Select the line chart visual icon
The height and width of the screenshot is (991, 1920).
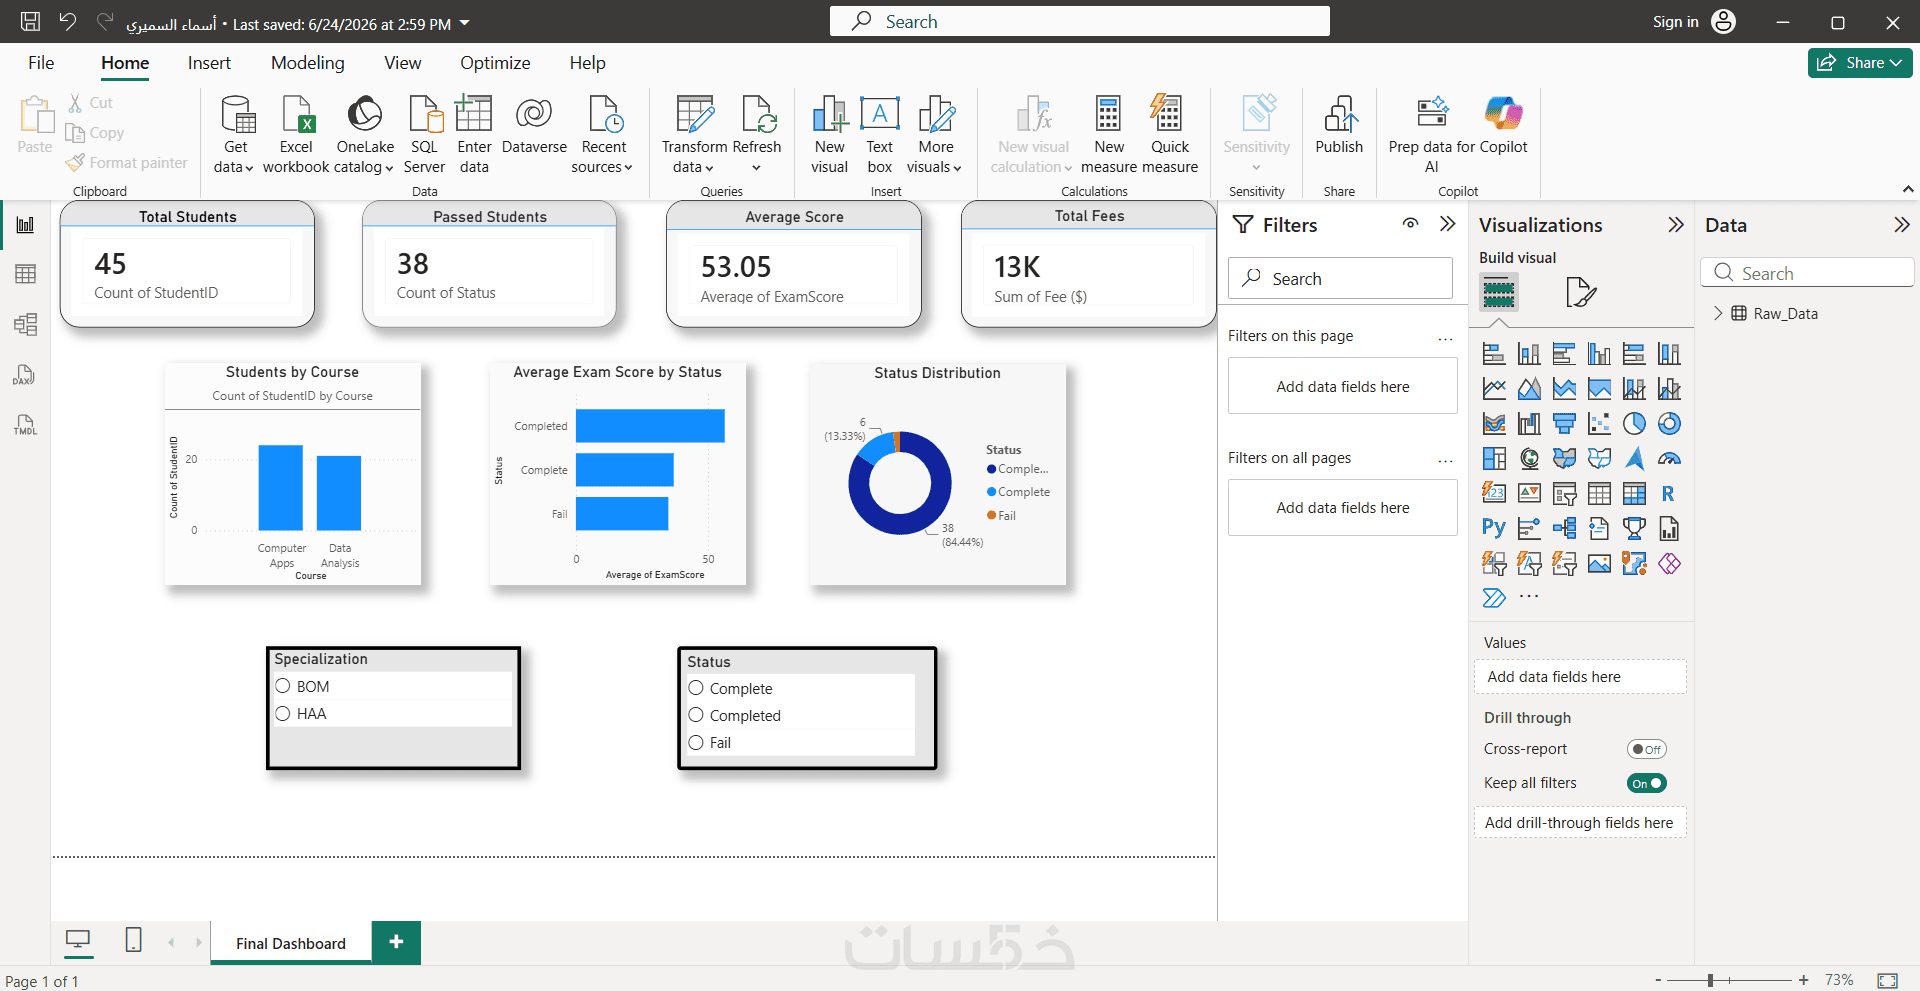[x=1494, y=389]
